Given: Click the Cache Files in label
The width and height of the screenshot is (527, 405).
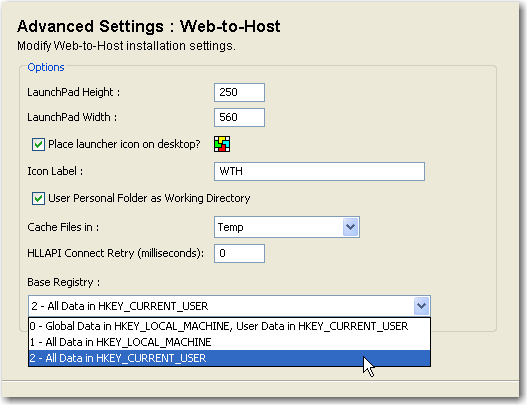Looking at the screenshot, I should click(63, 227).
